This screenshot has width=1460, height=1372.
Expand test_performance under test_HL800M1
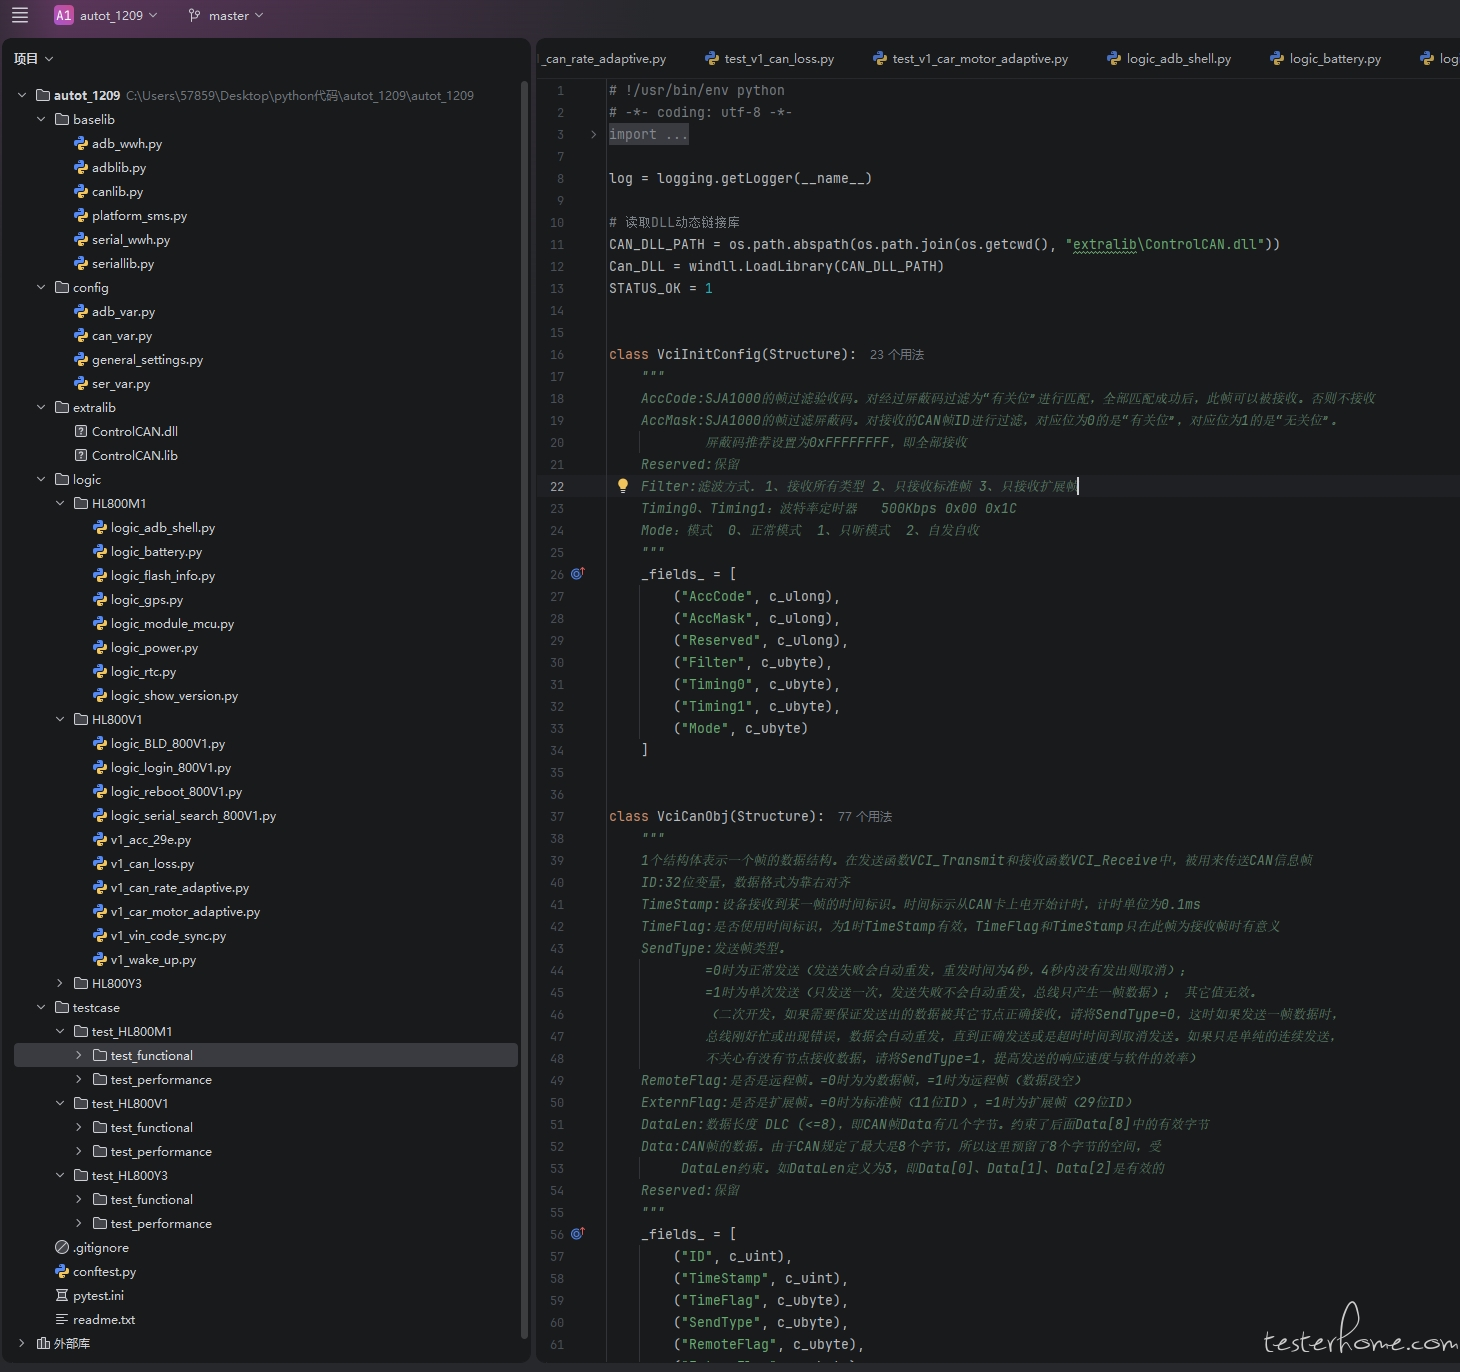coord(79,1079)
